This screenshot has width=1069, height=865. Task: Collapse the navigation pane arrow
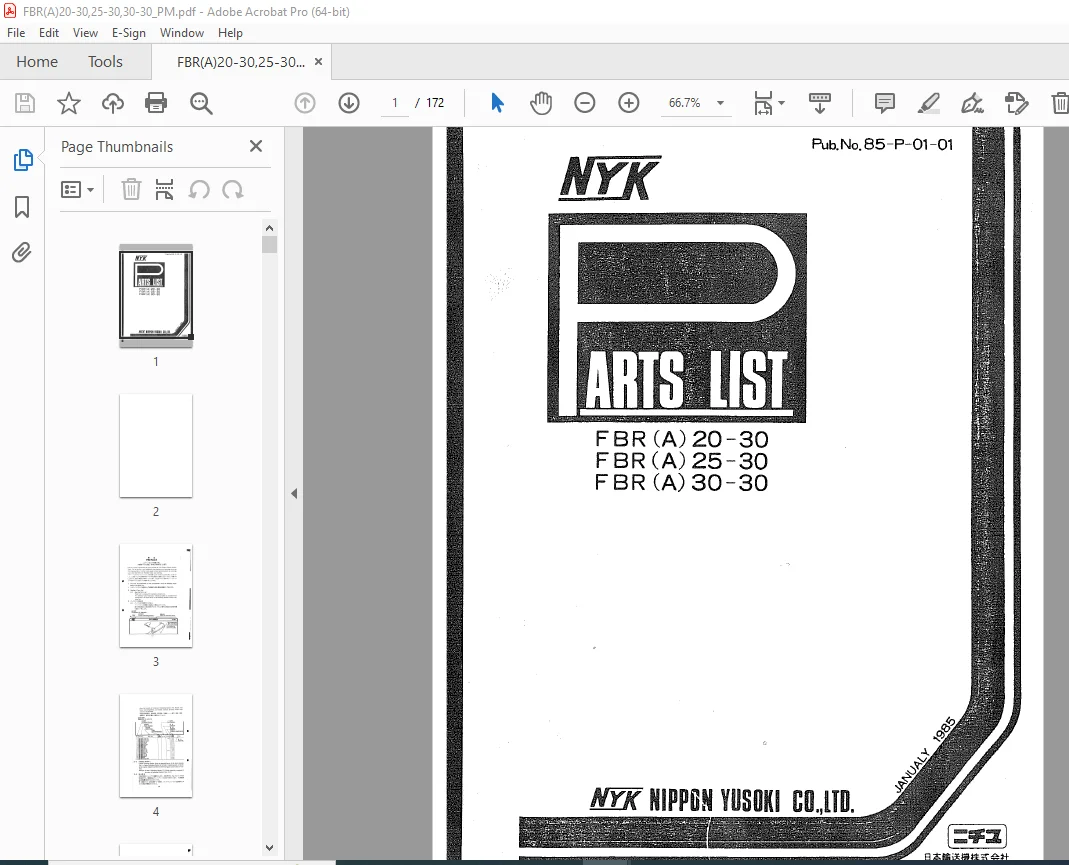(294, 494)
